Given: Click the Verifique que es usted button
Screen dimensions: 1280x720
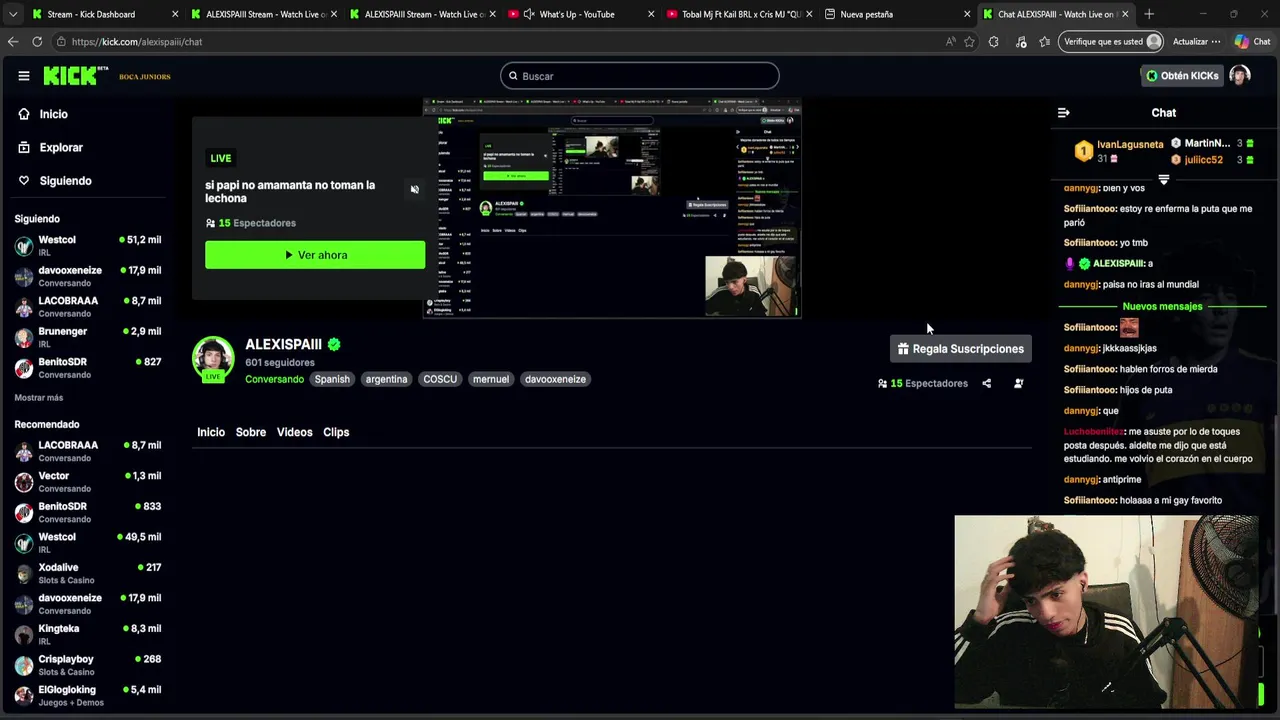Looking at the screenshot, I should (1112, 42).
